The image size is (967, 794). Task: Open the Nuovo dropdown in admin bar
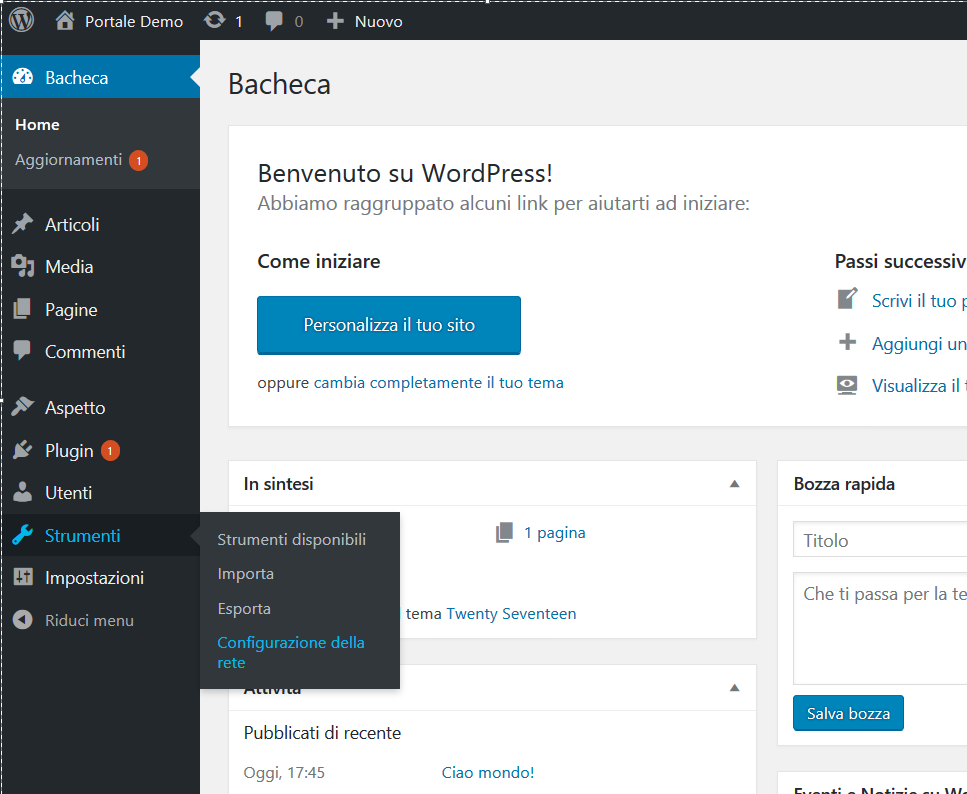point(365,21)
